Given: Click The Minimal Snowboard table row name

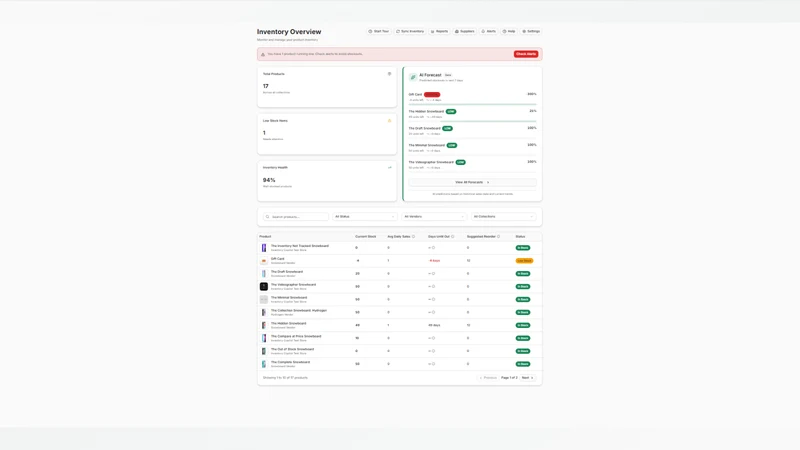Looking at the screenshot, I should (x=289, y=297).
